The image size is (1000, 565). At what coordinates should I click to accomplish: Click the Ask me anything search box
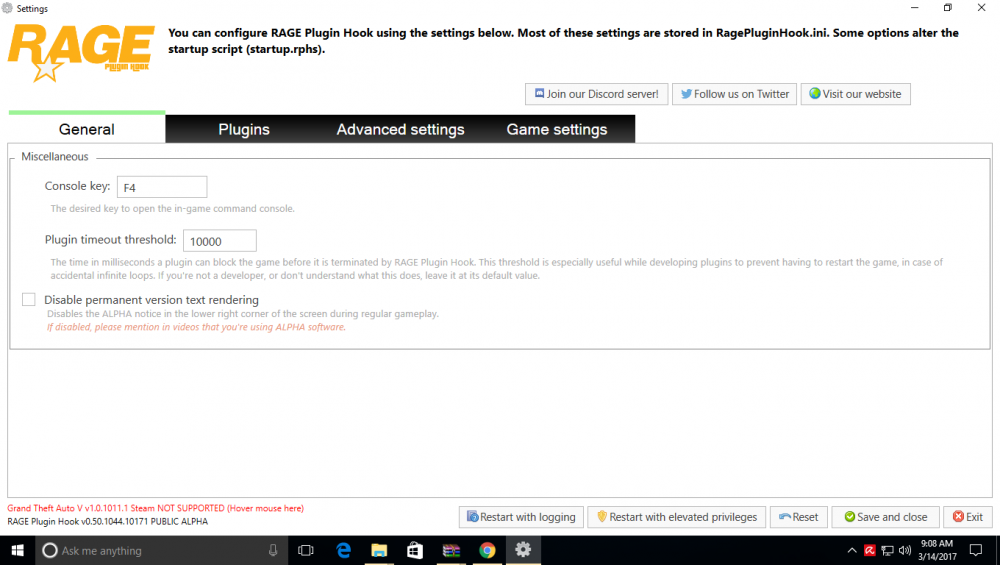(x=163, y=550)
